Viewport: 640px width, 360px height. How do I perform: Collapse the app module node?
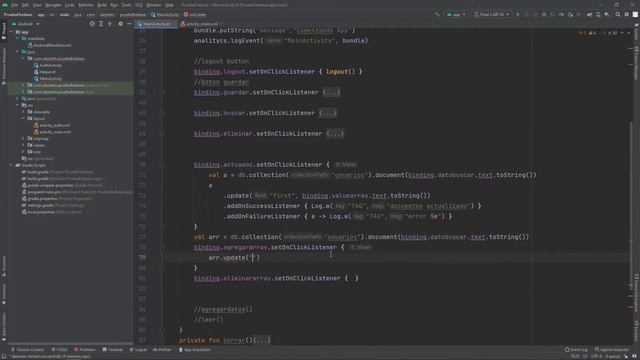pyautogui.click(x=11, y=32)
